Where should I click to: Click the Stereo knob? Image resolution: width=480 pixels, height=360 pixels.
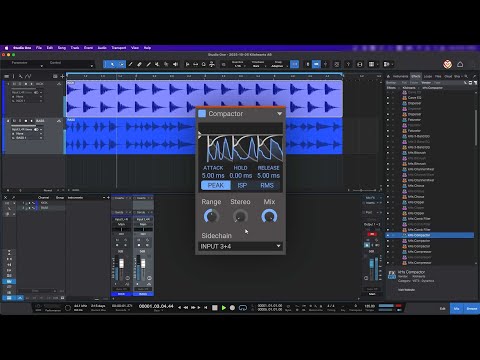(x=240, y=216)
